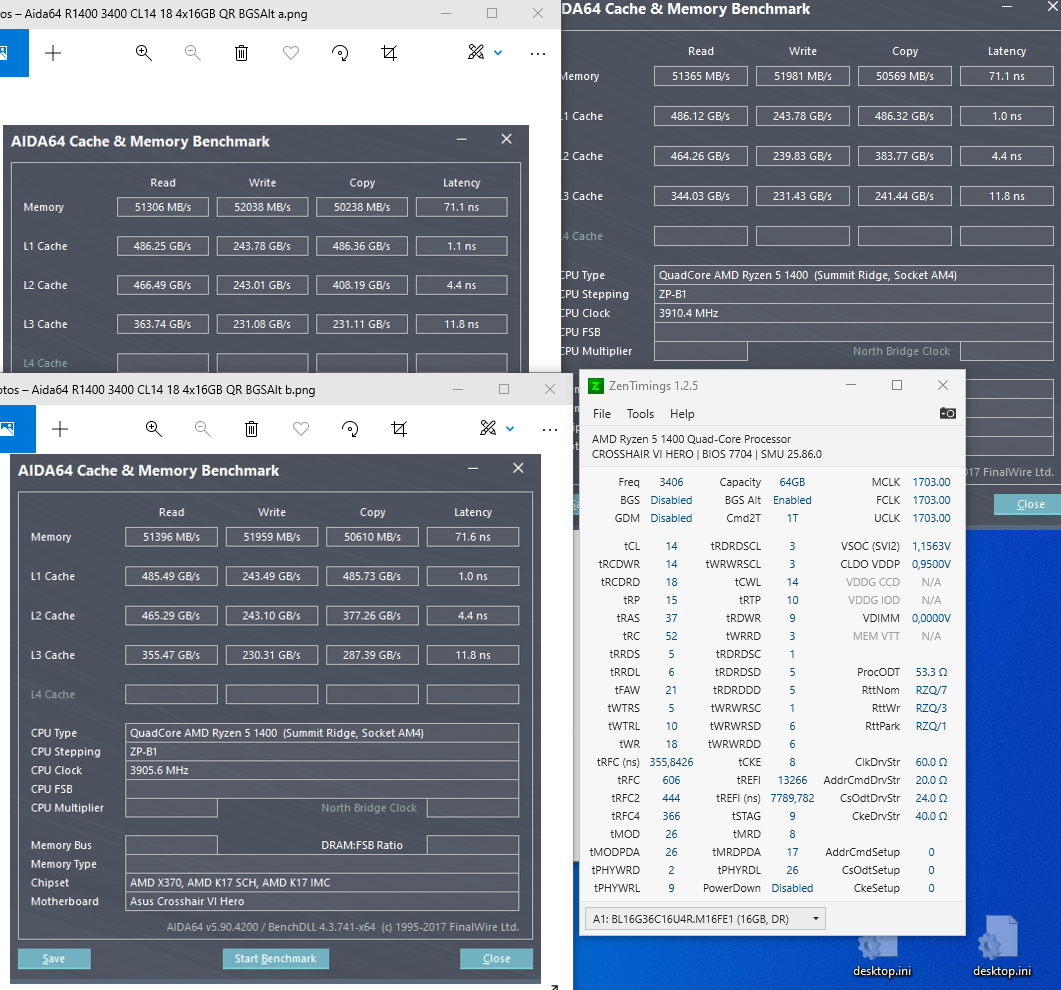The width and height of the screenshot is (1061, 990).
Task: Zoom out in the top Photos window
Action: point(193,53)
